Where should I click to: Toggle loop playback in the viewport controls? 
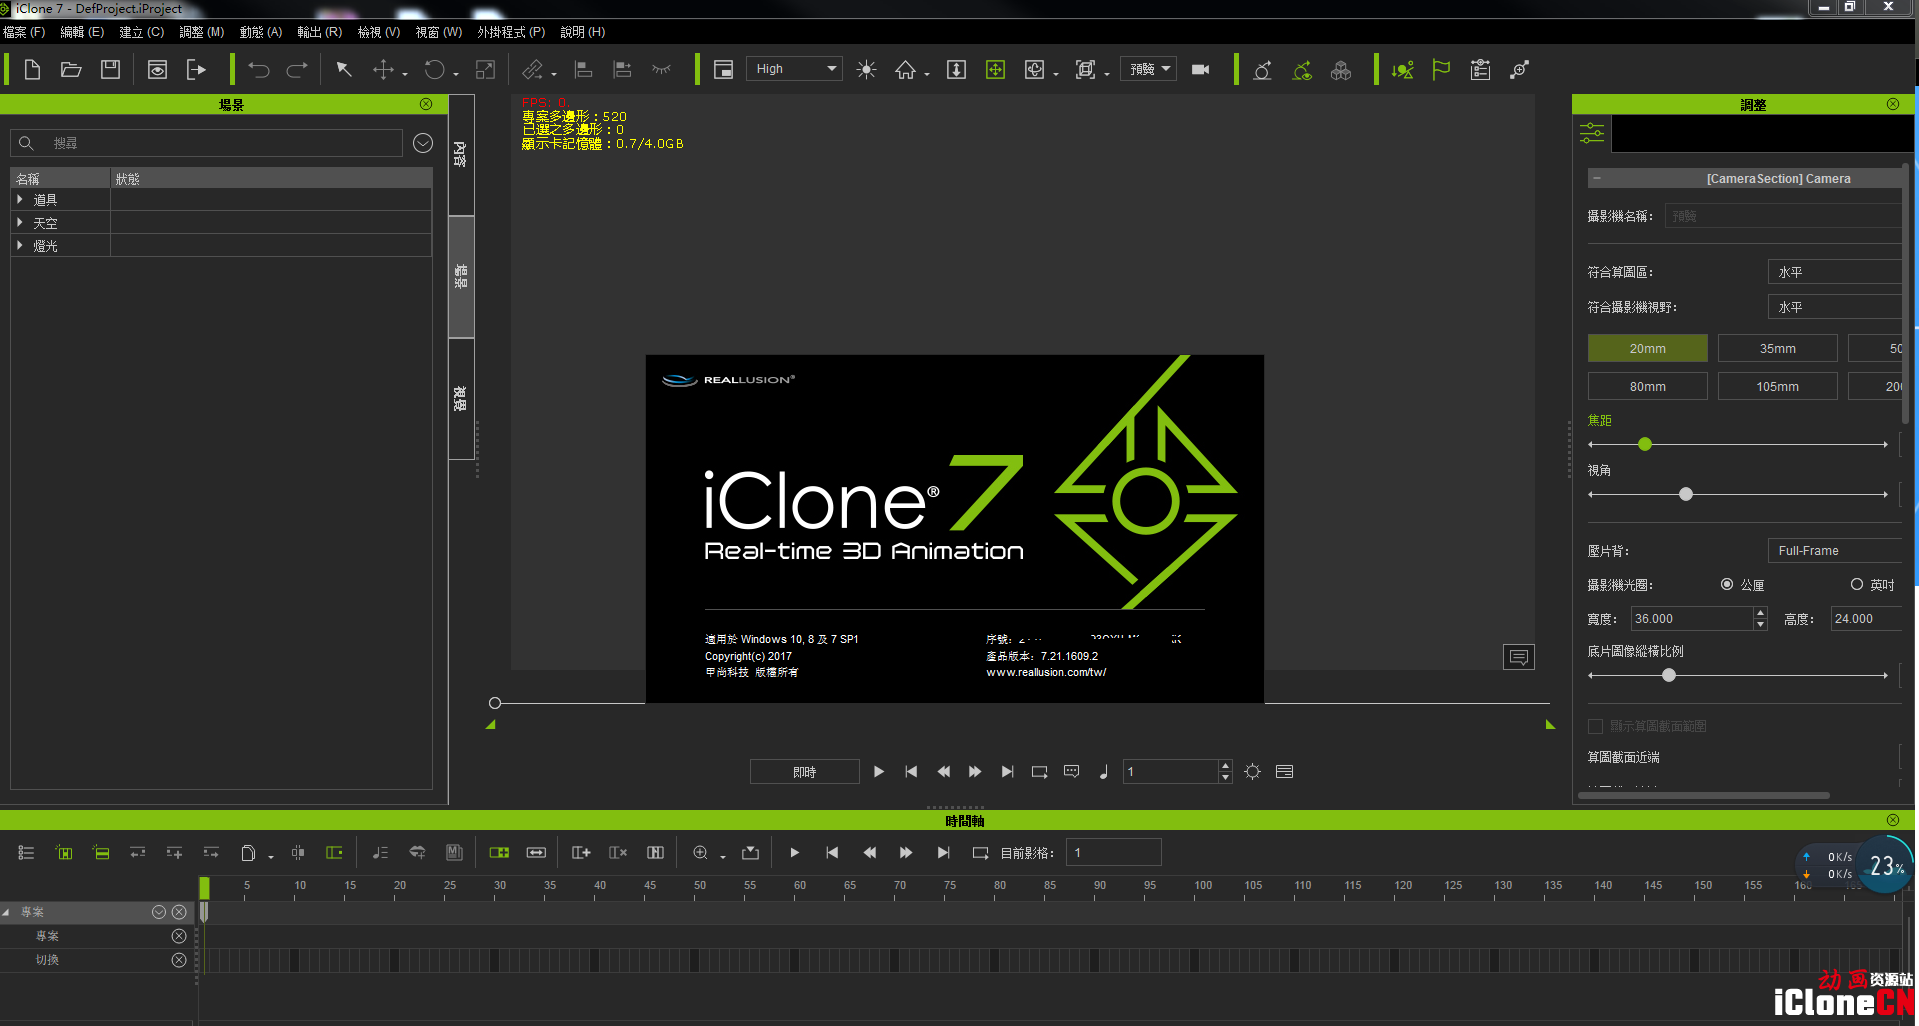point(1040,772)
